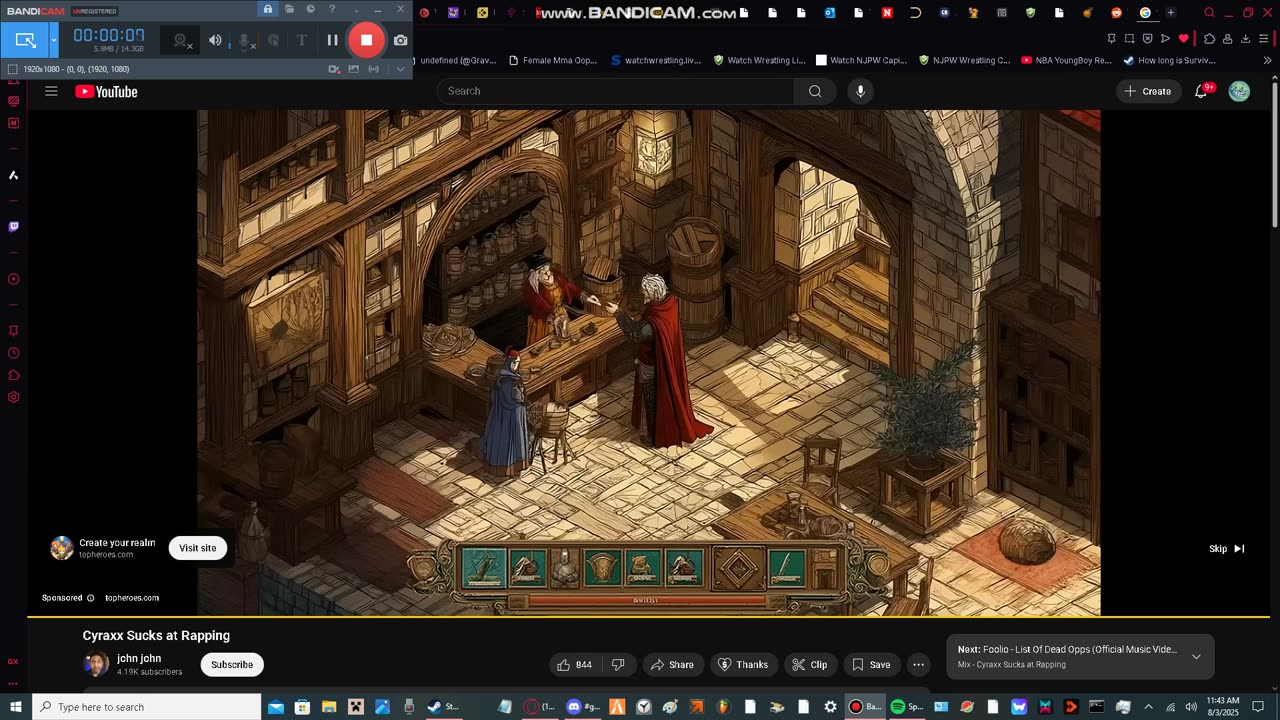This screenshot has height=720, width=1280.
Task: Open YouTube notifications bell
Action: tap(1201, 91)
